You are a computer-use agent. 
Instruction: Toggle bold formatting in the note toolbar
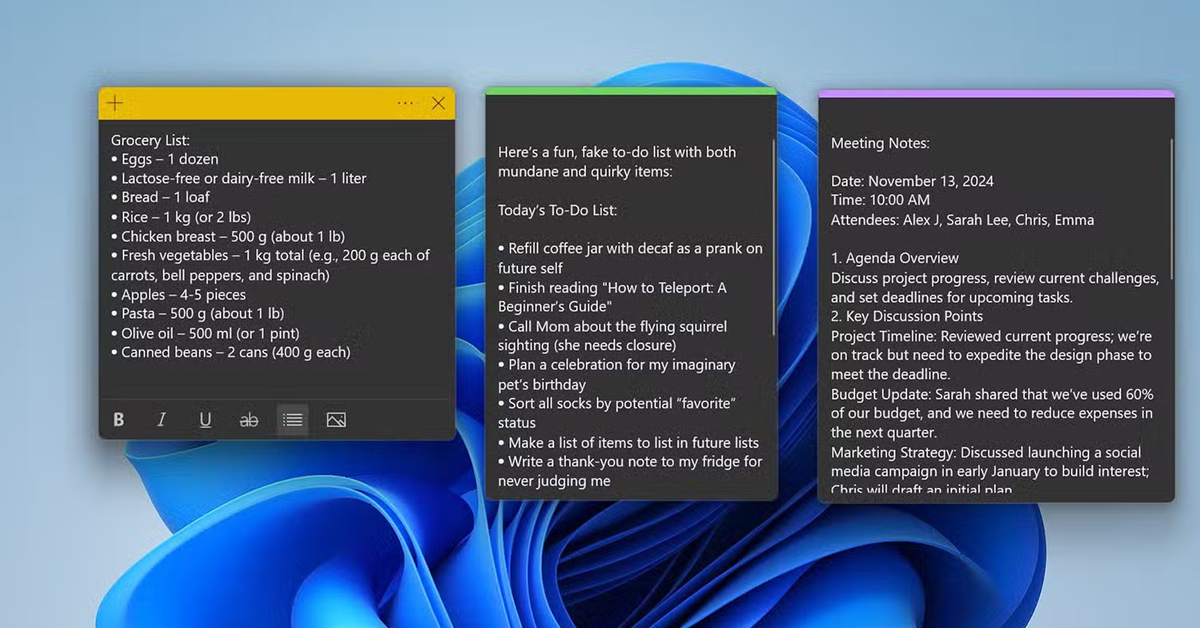click(119, 420)
